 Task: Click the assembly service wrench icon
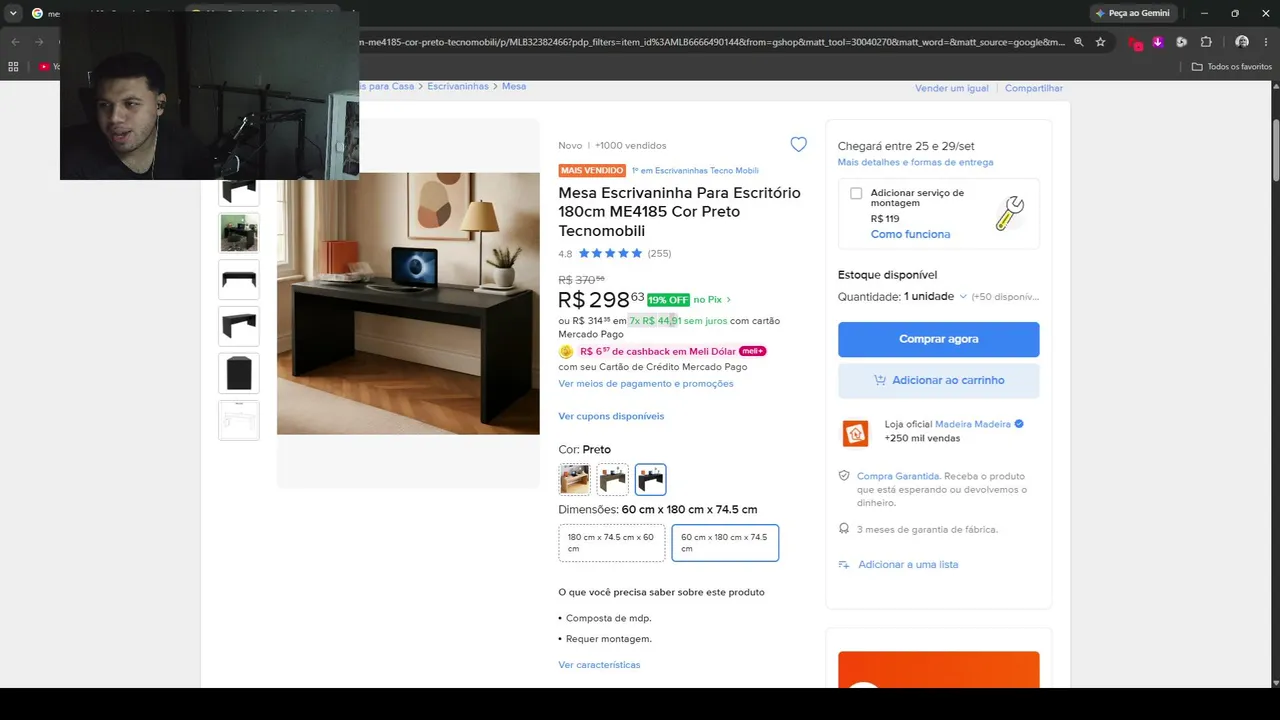tap(1010, 213)
